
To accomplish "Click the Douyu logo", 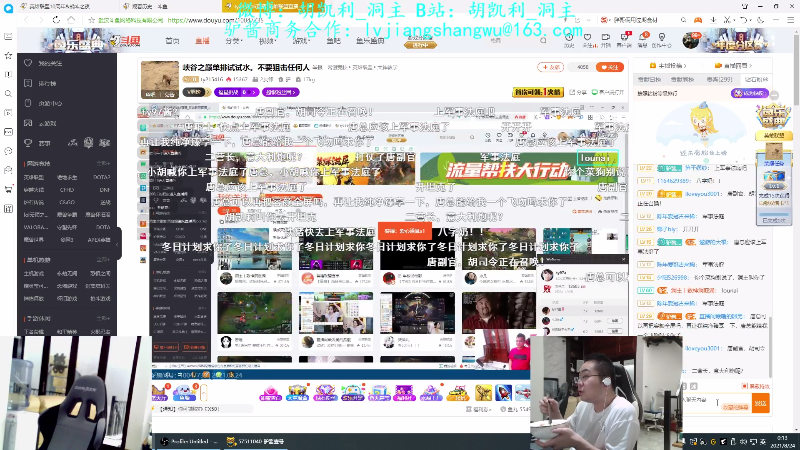I will 125,41.
